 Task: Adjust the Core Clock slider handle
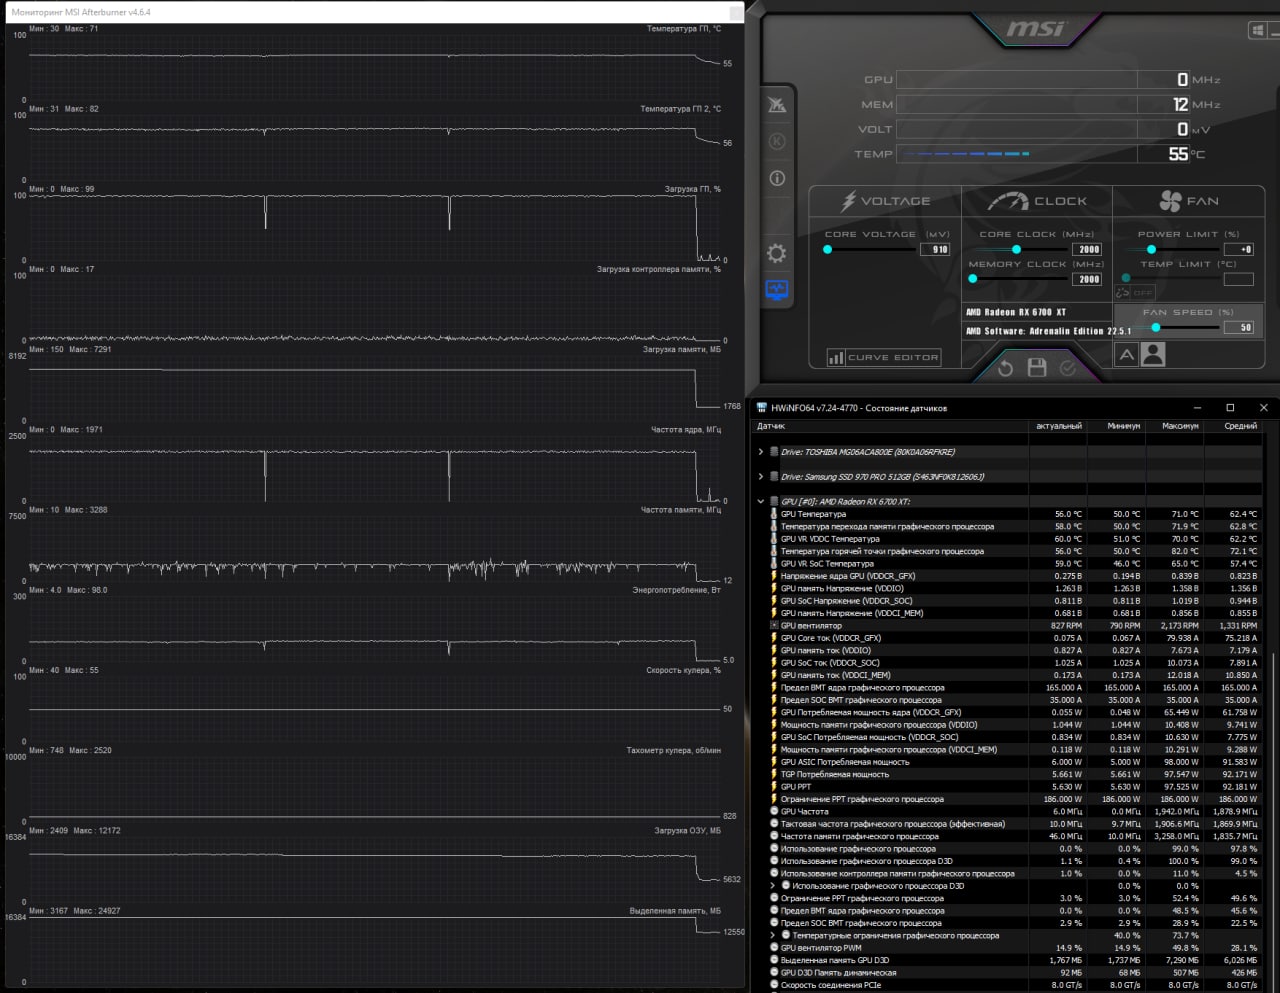pyautogui.click(x=1017, y=250)
